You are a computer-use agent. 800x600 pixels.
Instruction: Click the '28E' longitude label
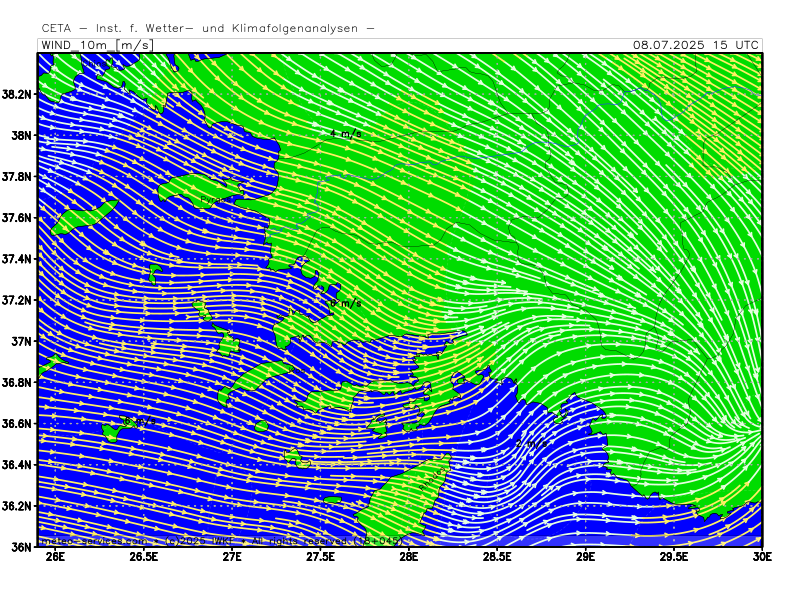click(409, 557)
